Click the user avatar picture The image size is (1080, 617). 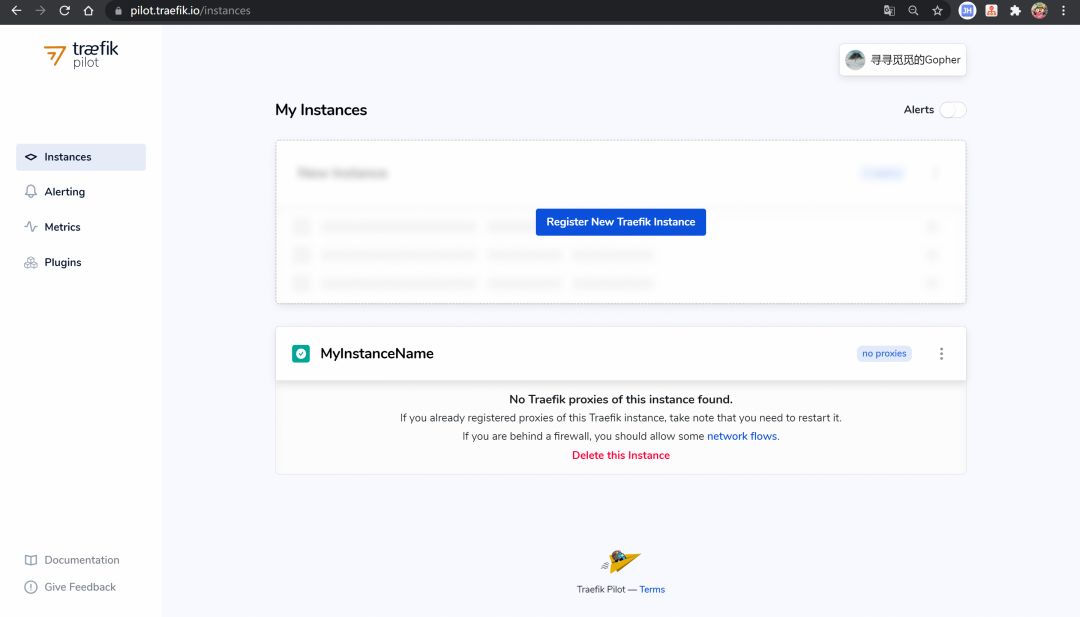(855, 60)
